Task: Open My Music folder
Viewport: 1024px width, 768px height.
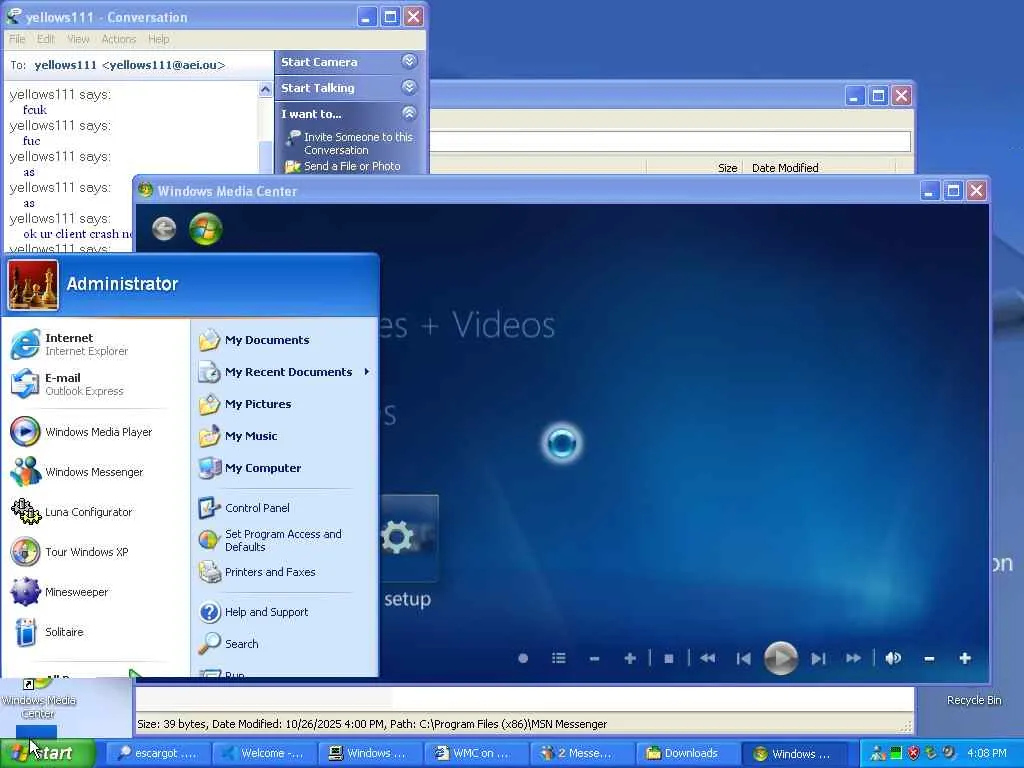Action: pyautogui.click(x=238, y=436)
